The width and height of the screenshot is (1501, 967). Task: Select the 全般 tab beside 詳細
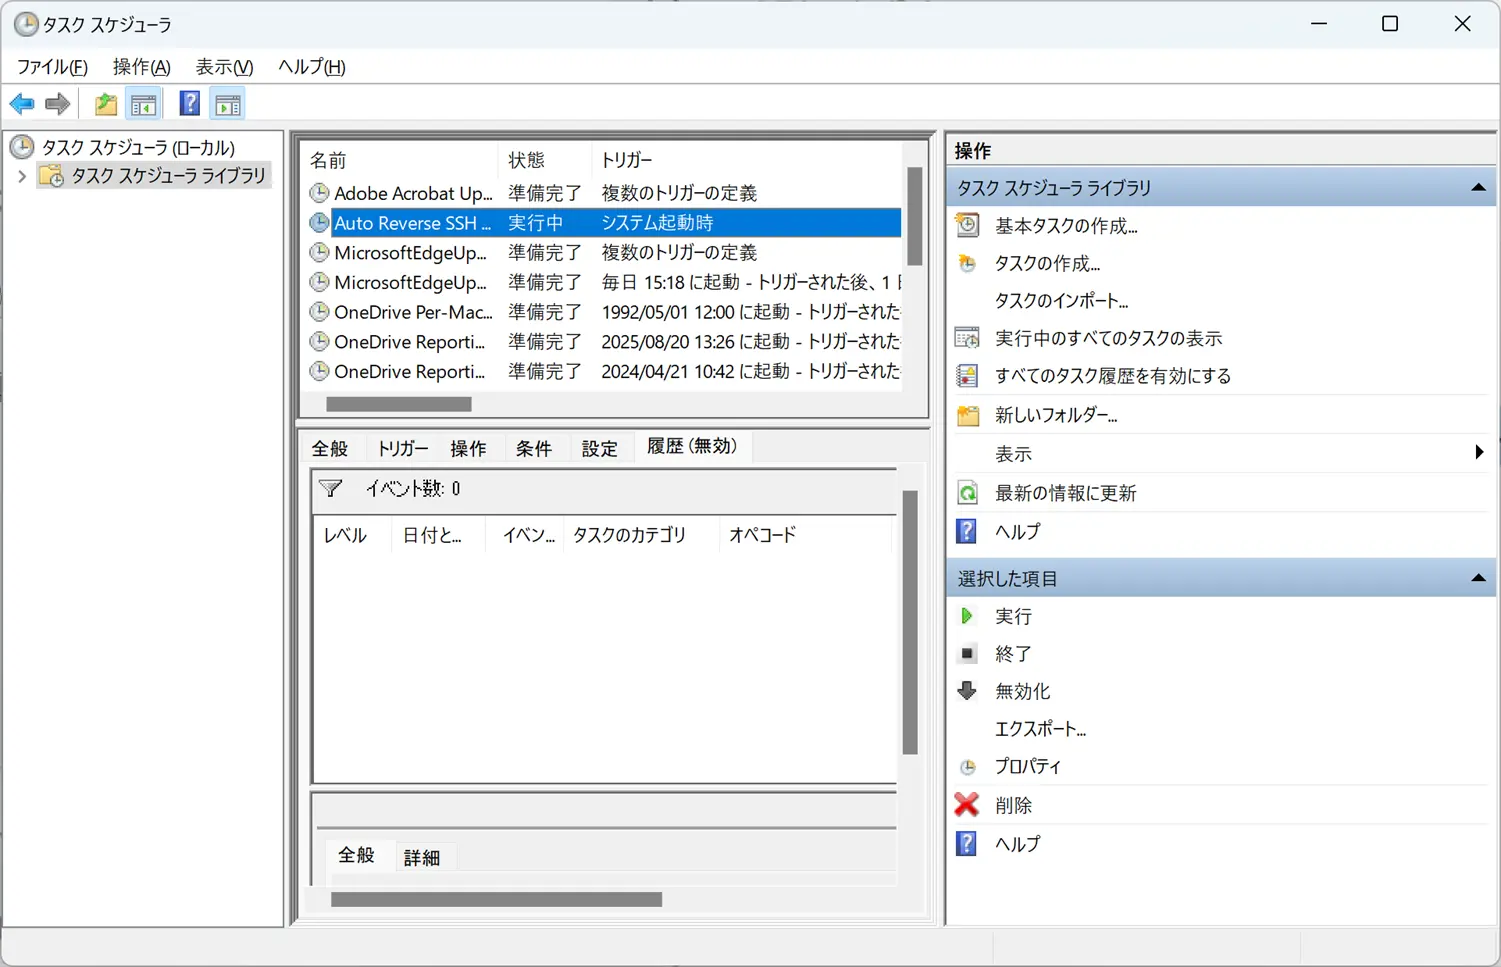point(356,855)
